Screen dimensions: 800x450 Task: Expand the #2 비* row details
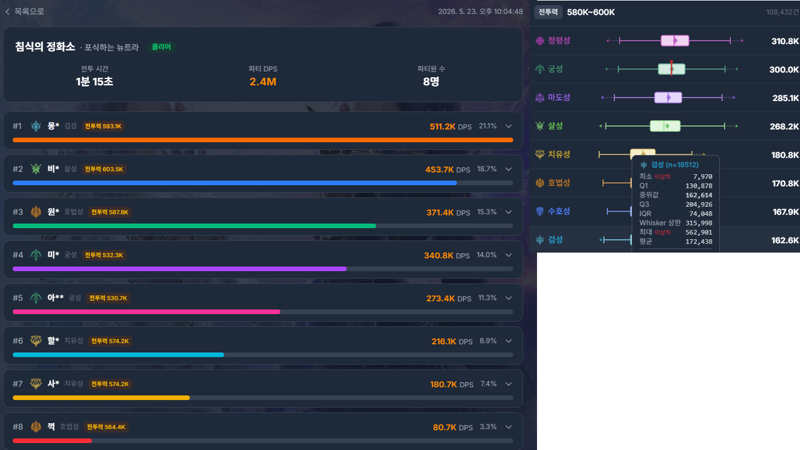point(509,169)
